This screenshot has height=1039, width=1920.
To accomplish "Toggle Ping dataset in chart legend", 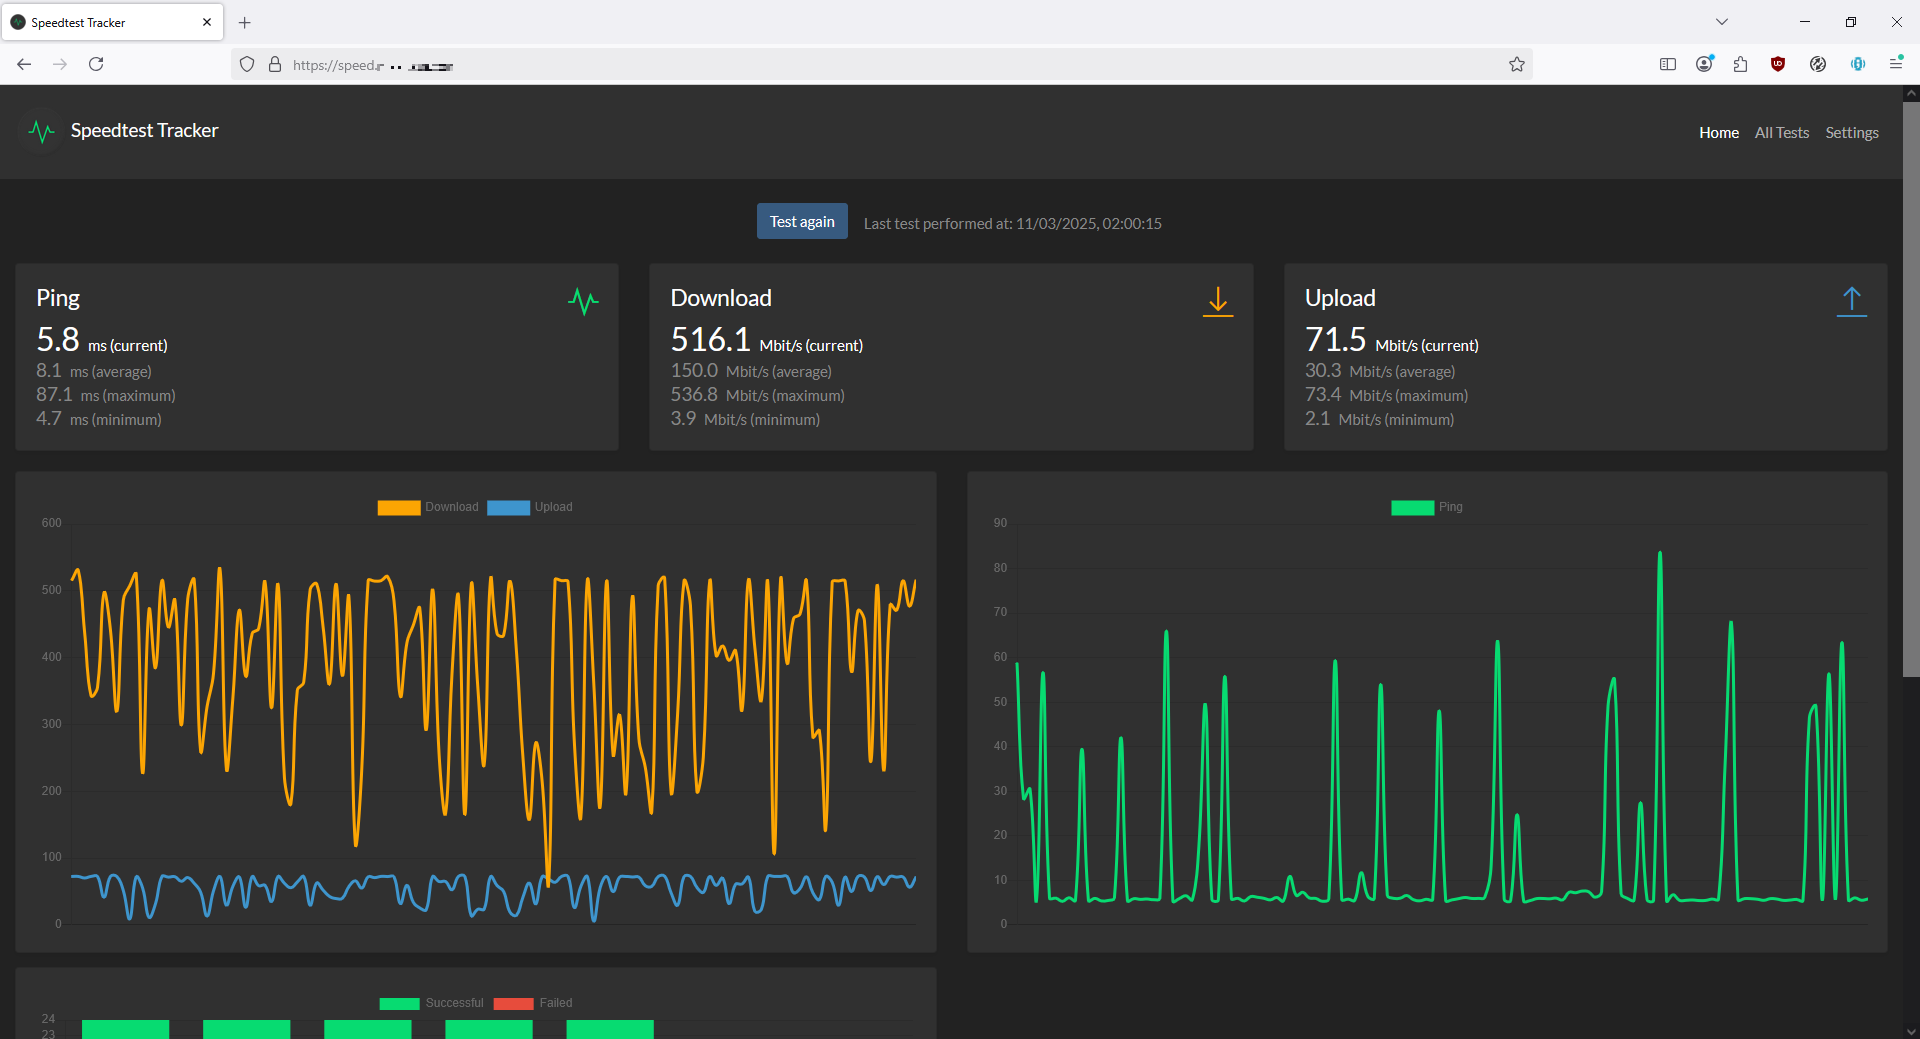I will (1427, 507).
